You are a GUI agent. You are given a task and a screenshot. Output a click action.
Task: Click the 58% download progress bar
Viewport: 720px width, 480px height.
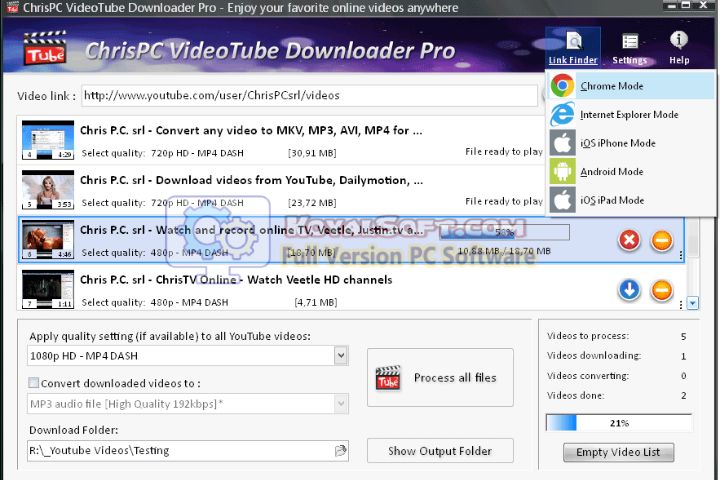504,232
